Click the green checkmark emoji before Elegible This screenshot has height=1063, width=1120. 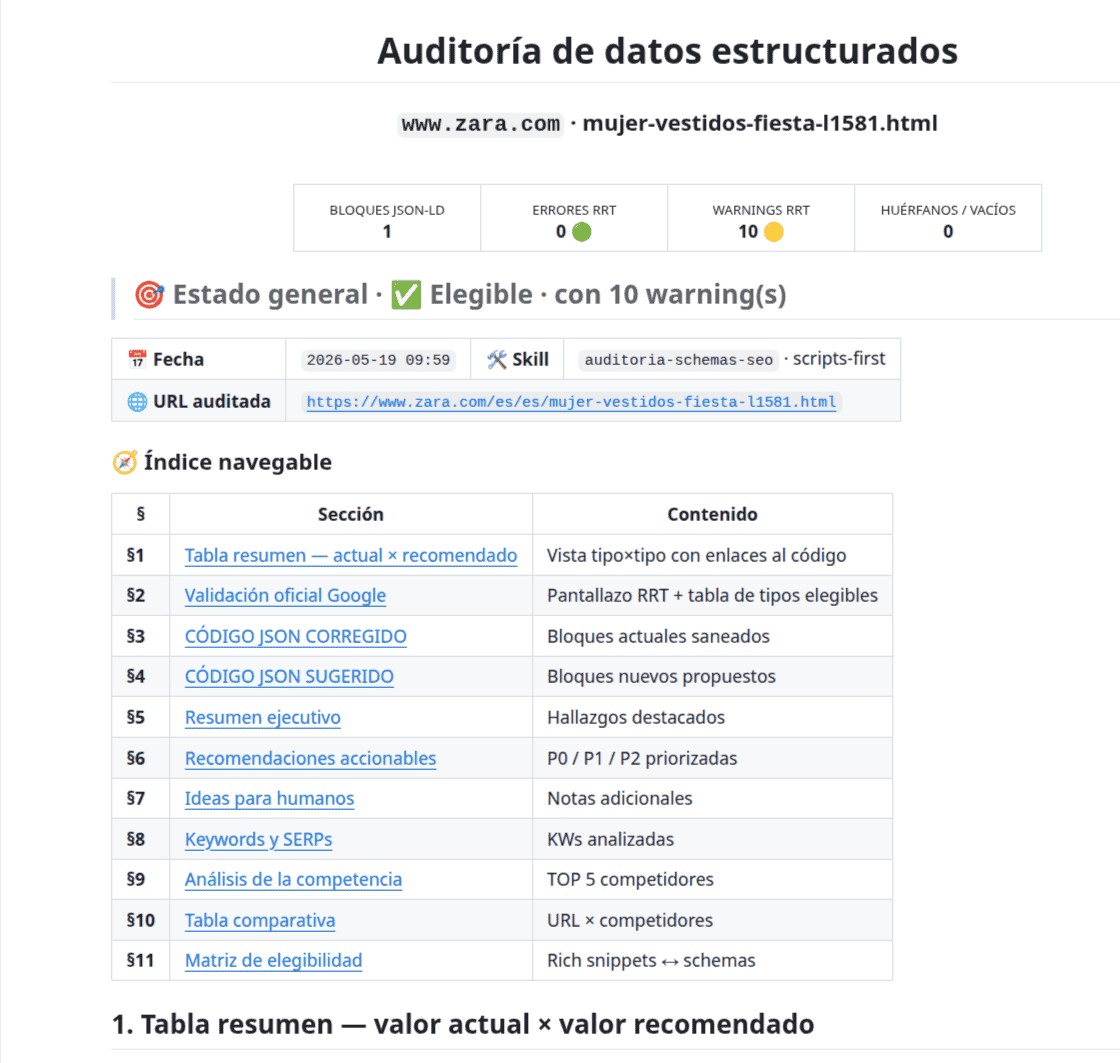pyautogui.click(x=406, y=294)
